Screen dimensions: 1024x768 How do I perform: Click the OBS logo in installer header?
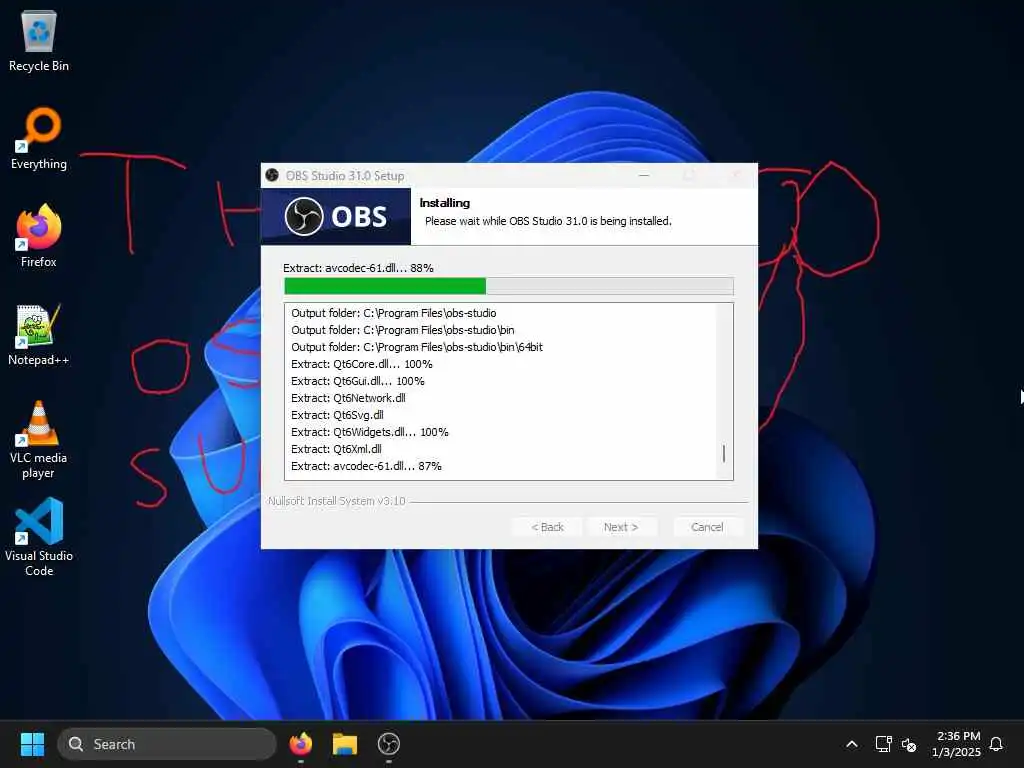pyautogui.click(x=336, y=216)
